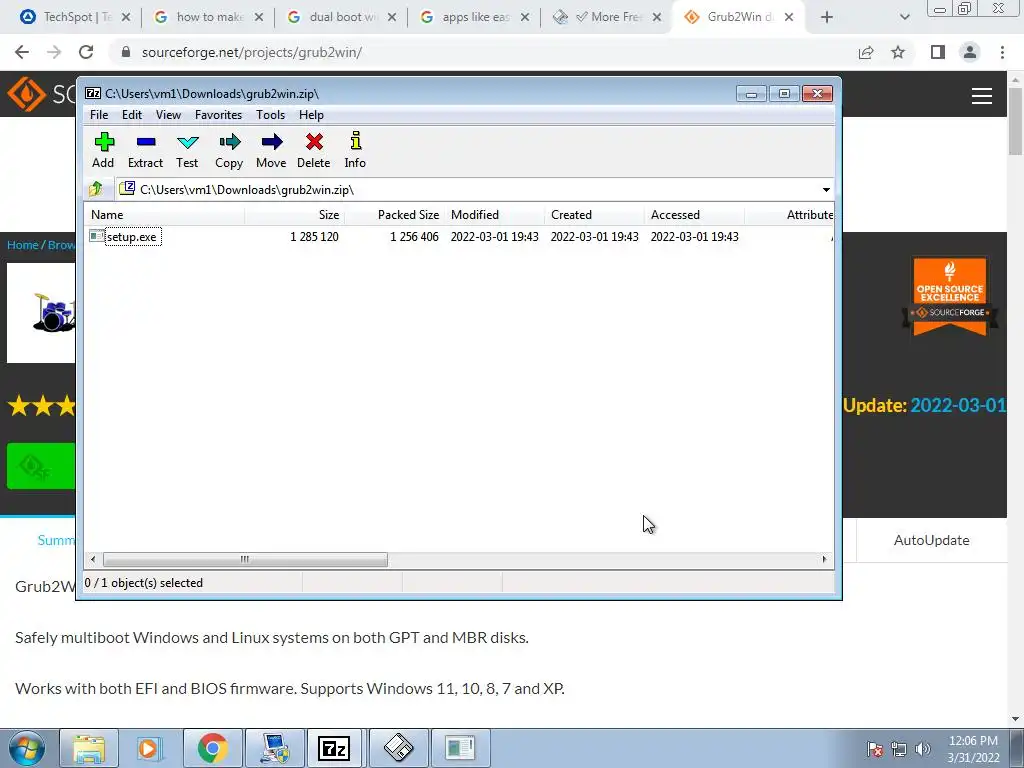Viewport: 1024px width, 768px height.
Task: Open the File menu in 7-Zip
Action: pyautogui.click(x=99, y=115)
